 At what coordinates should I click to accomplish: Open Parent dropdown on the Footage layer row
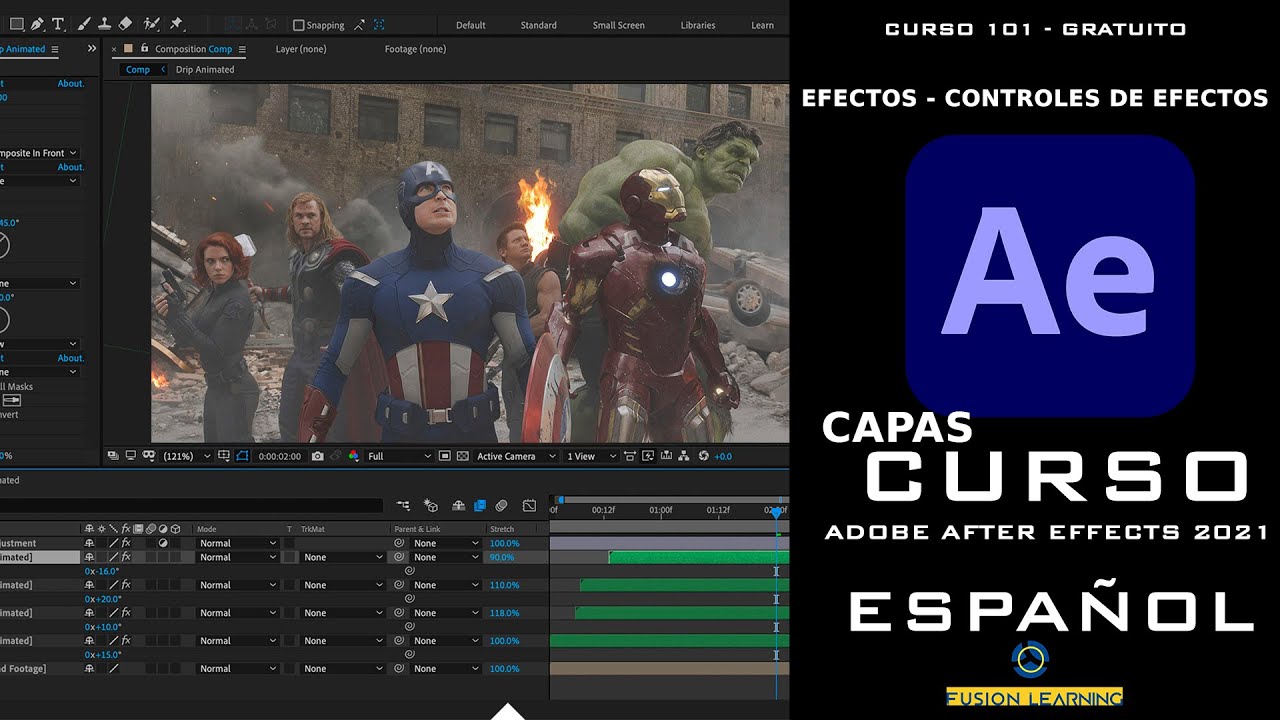[x=446, y=668]
